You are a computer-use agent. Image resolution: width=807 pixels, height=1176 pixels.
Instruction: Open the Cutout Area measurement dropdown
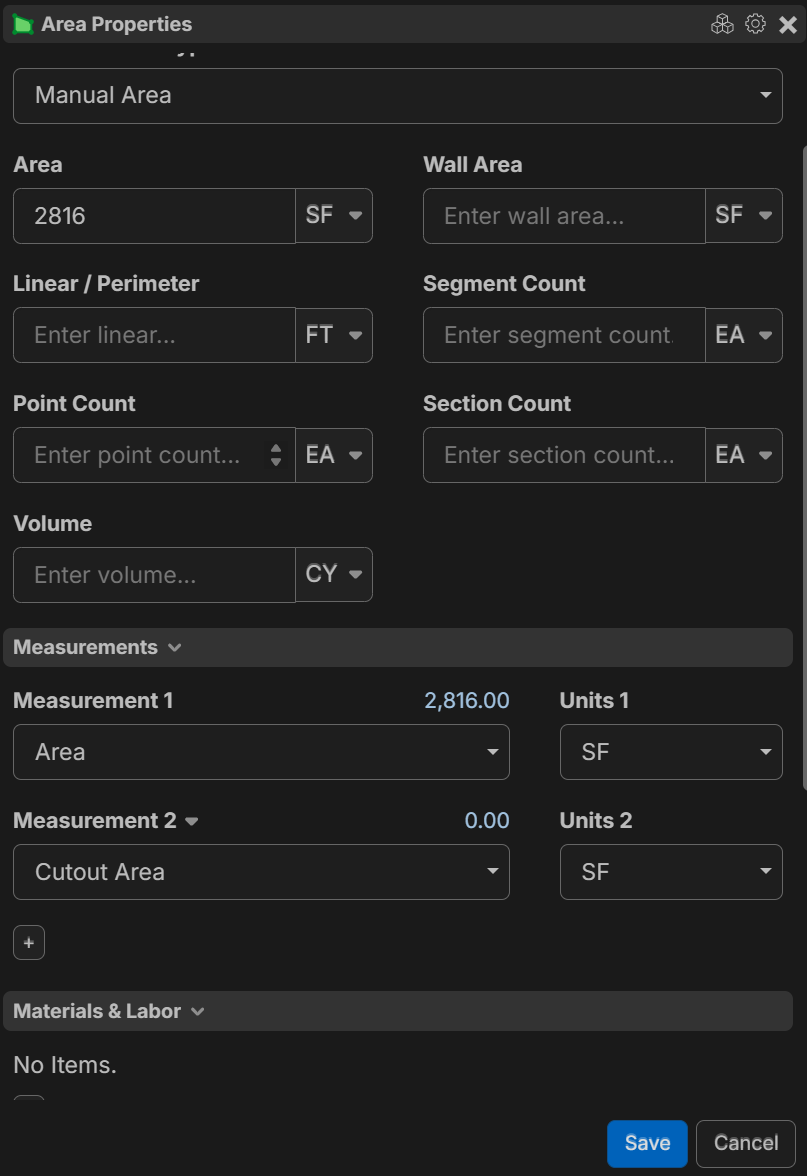[x=261, y=872]
